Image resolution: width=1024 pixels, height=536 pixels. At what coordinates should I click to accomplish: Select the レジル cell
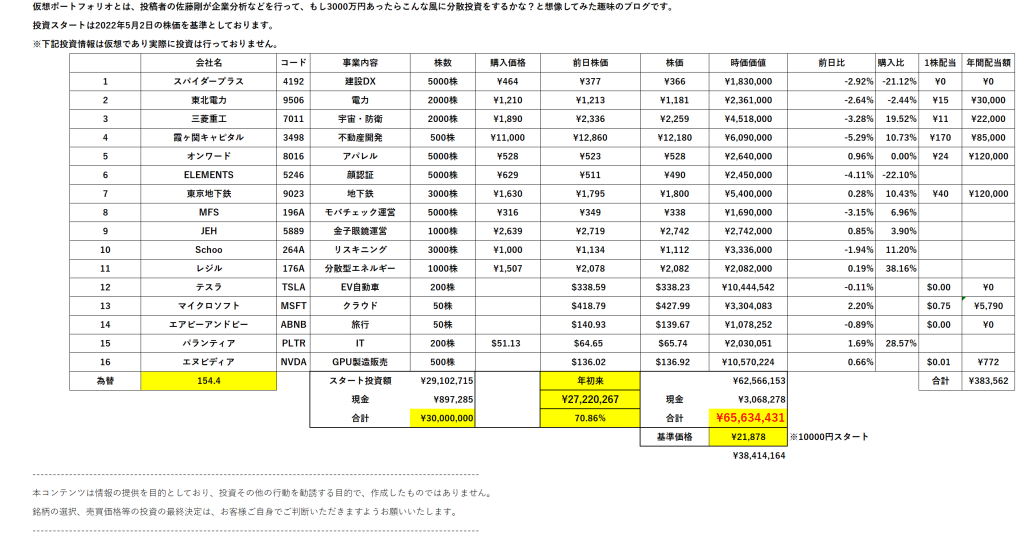[x=208, y=269]
